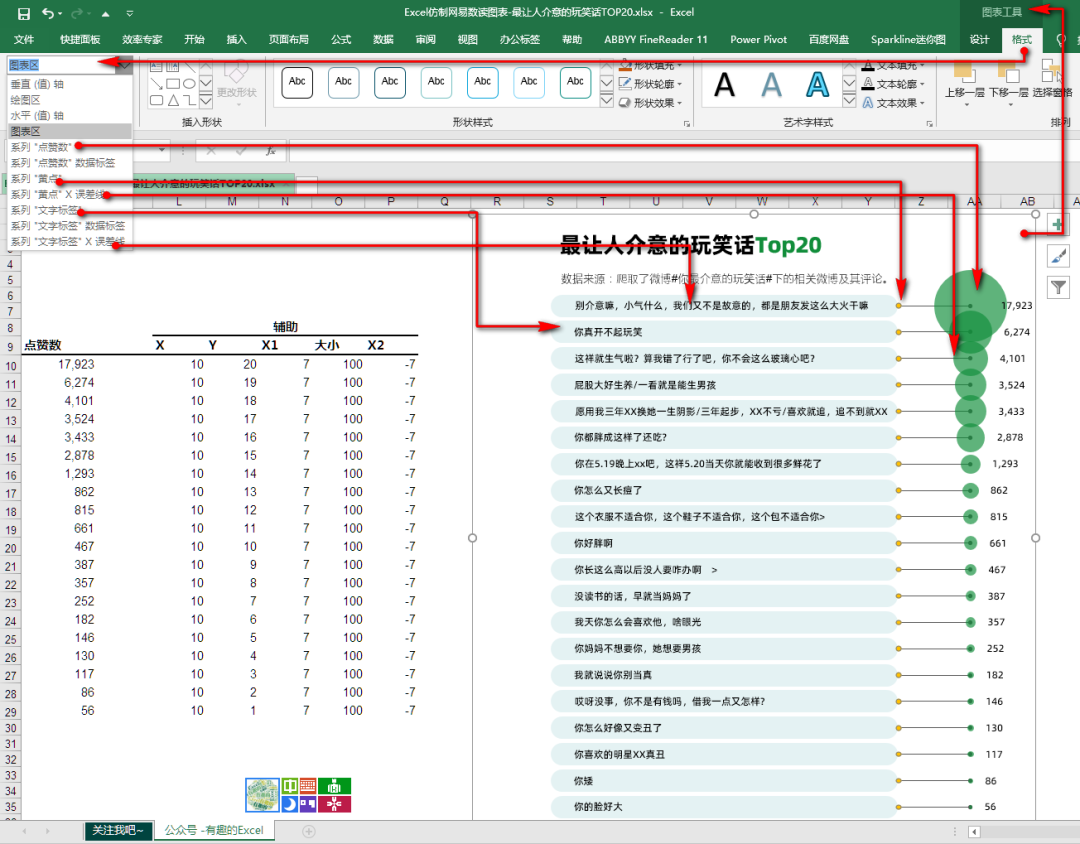
Task: Select the triangle shape in the gallery
Action: click(x=173, y=101)
